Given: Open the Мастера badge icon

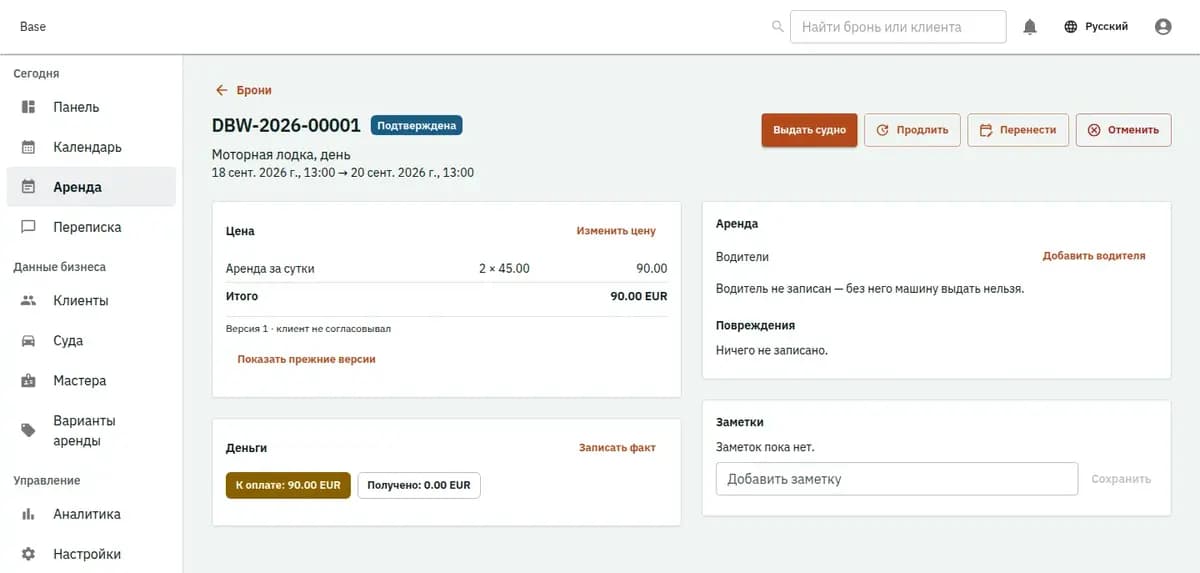Looking at the screenshot, I should click(x=29, y=381).
